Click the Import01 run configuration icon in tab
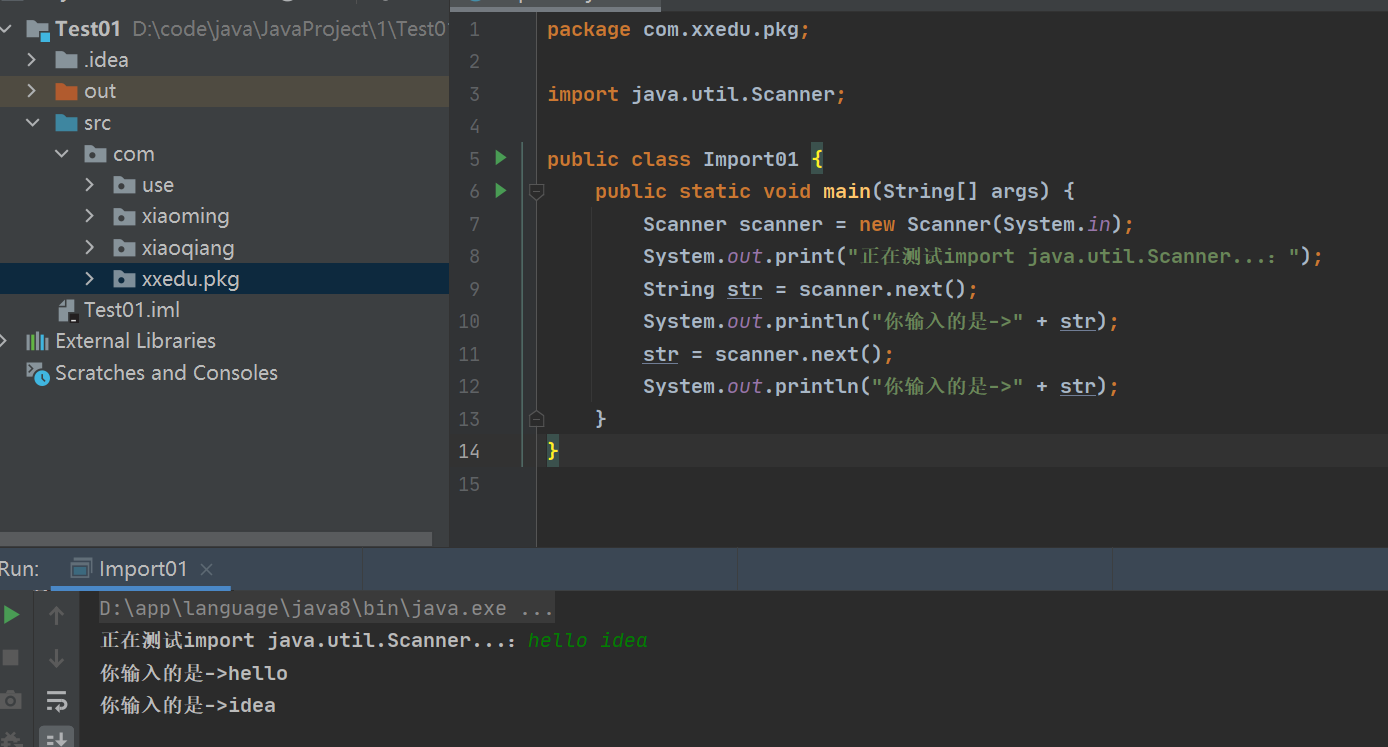Viewport: 1388px width, 747px height. (81, 569)
